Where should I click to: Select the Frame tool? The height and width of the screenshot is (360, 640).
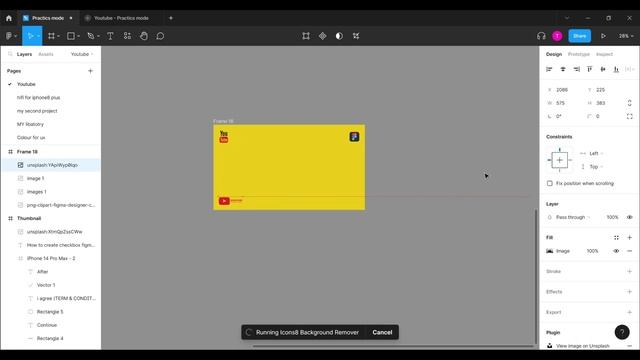51,36
